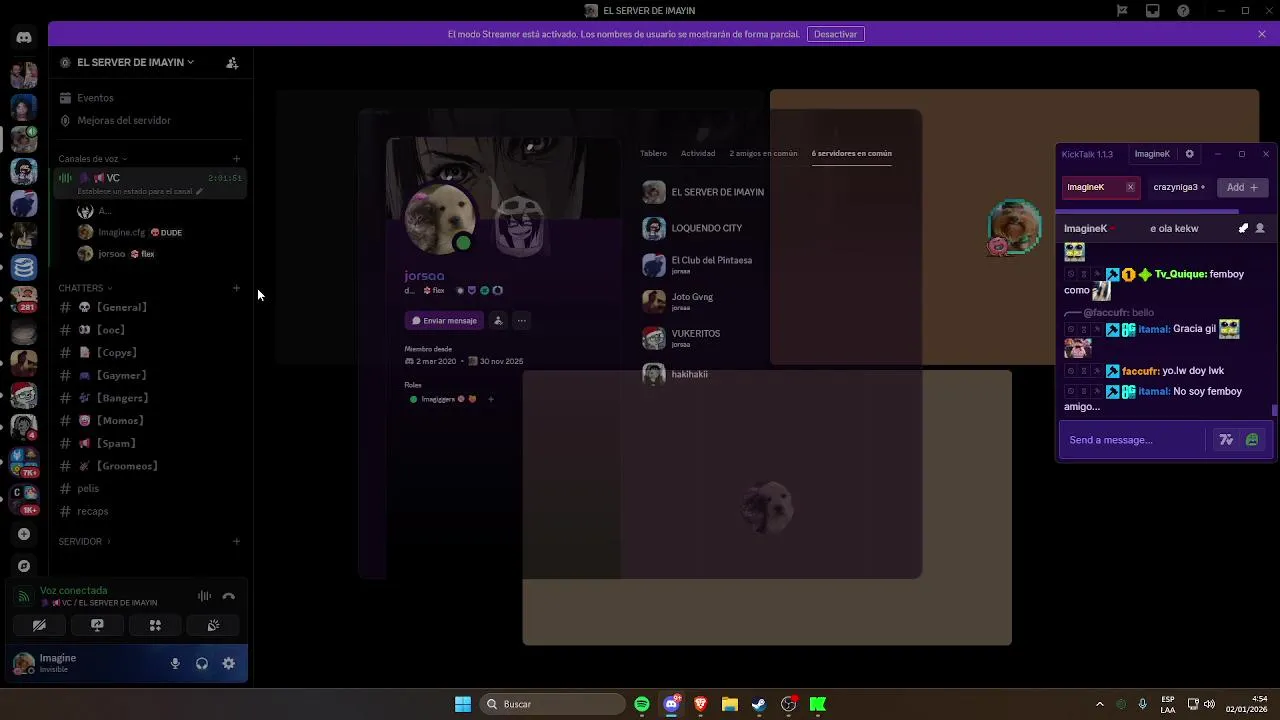Open the [Spam] text channel
The image size is (1280, 720).
pyautogui.click(x=150, y=443)
